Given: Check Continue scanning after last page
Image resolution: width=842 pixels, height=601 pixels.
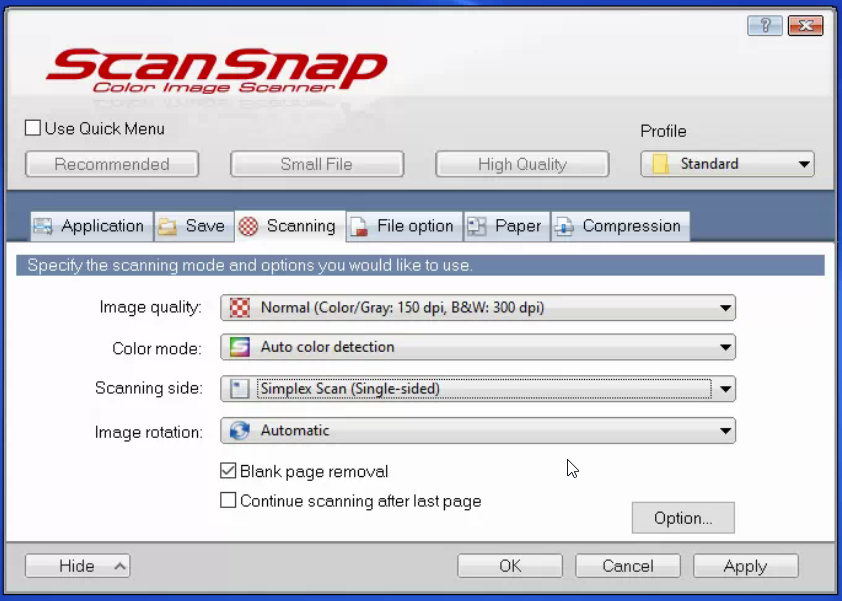Looking at the screenshot, I should pyautogui.click(x=228, y=500).
